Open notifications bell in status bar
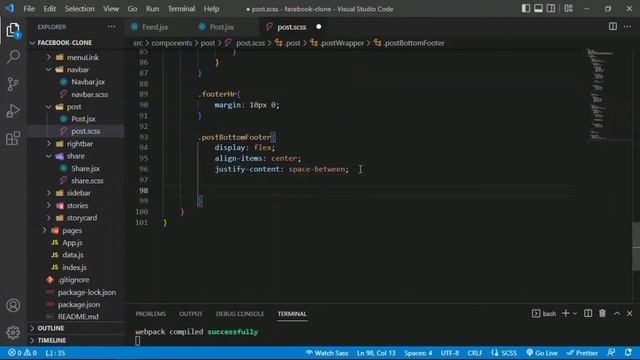The image size is (640, 360). pos(628,353)
